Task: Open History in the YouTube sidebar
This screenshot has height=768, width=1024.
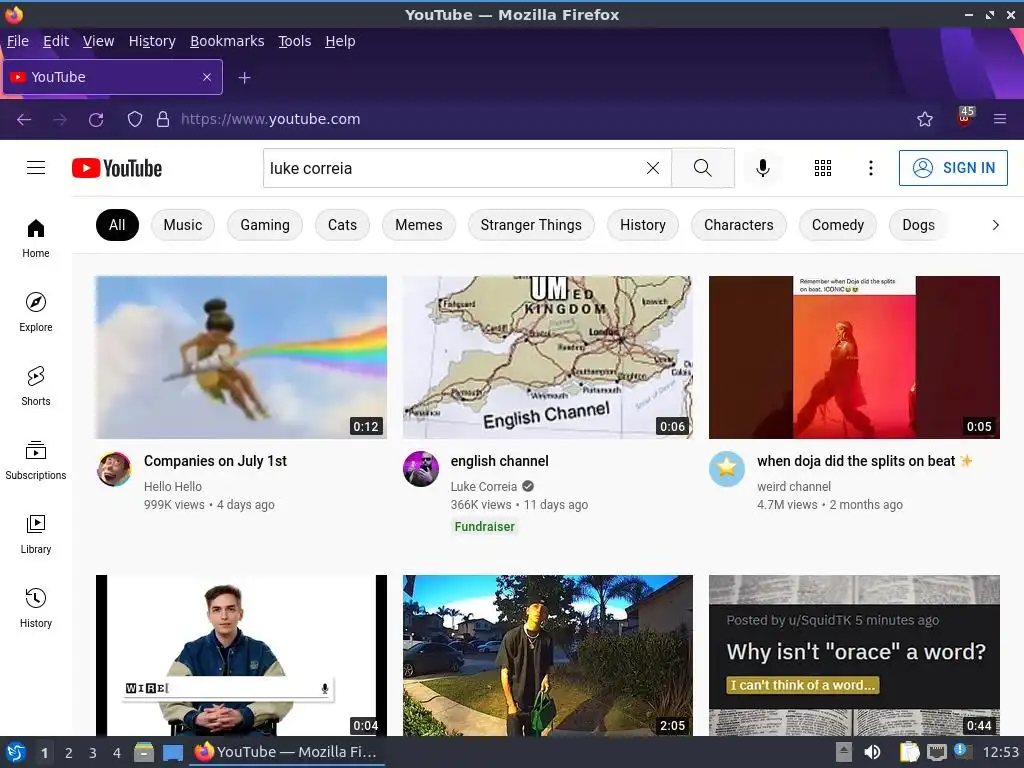Action: (x=36, y=608)
